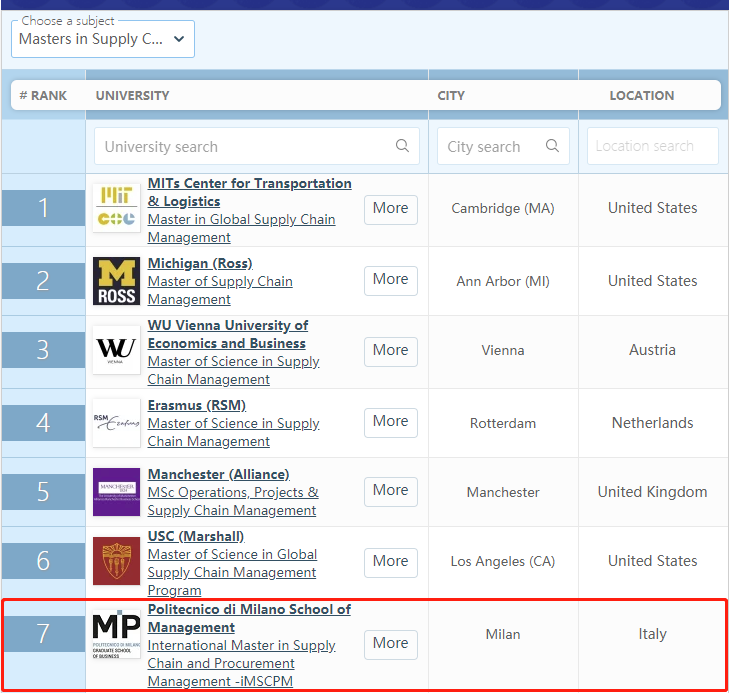Click the Location search input field
The height and width of the screenshot is (693, 729).
[x=653, y=146]
